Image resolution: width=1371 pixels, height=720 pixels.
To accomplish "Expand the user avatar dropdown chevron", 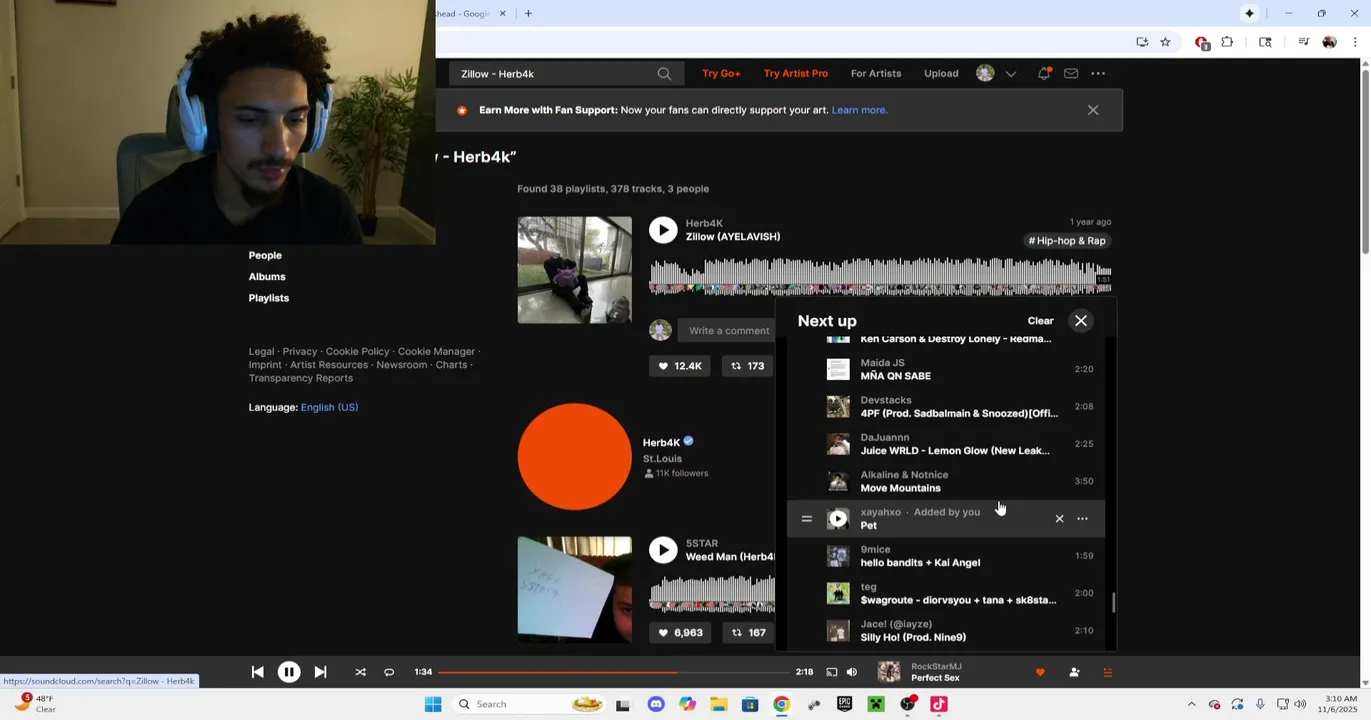I will (x=1011, y=74).
